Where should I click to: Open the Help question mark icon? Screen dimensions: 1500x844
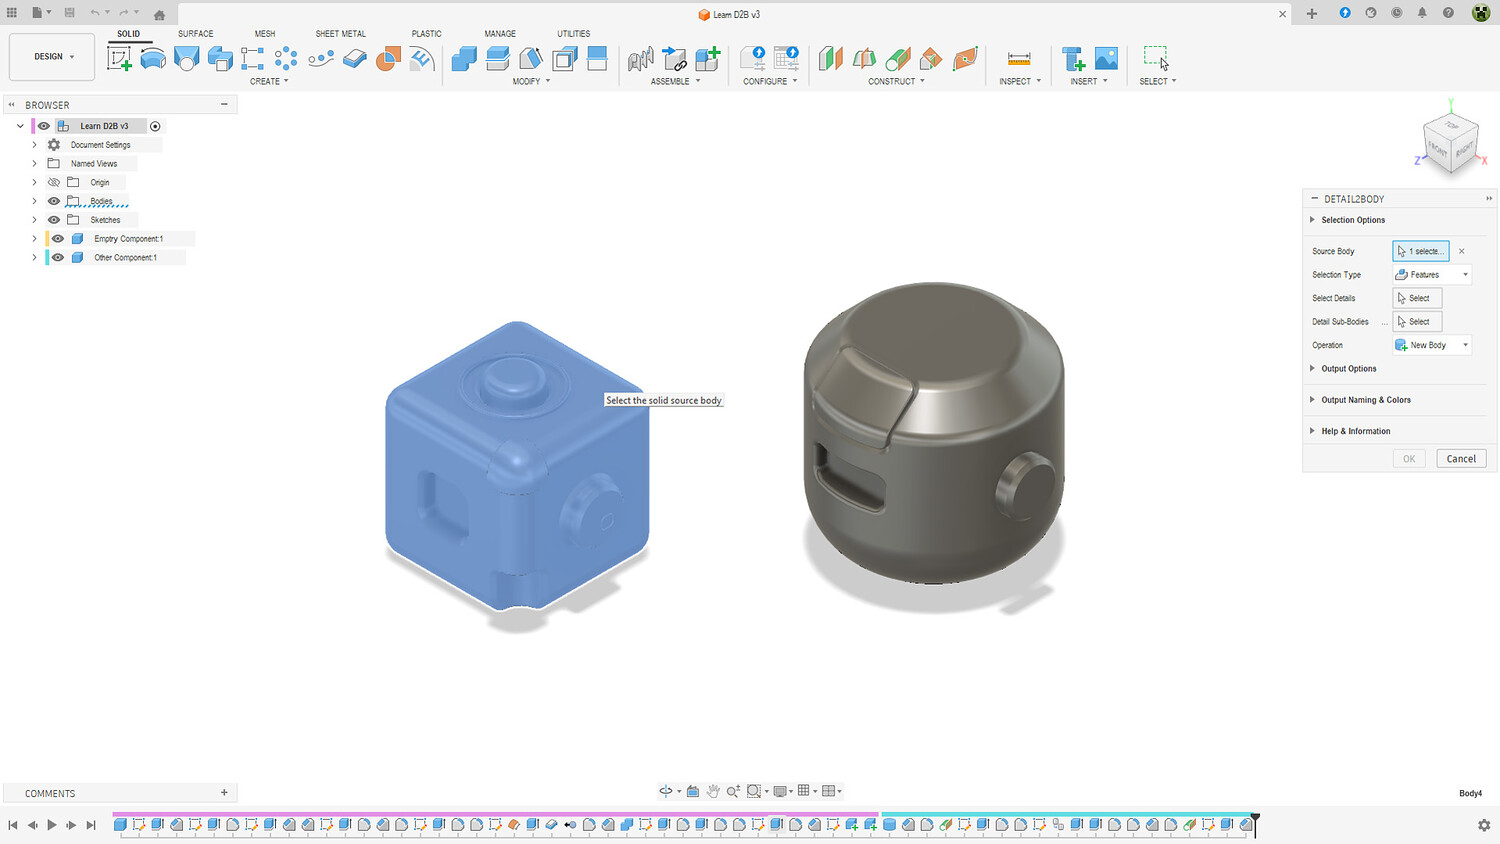[1448, 13]
